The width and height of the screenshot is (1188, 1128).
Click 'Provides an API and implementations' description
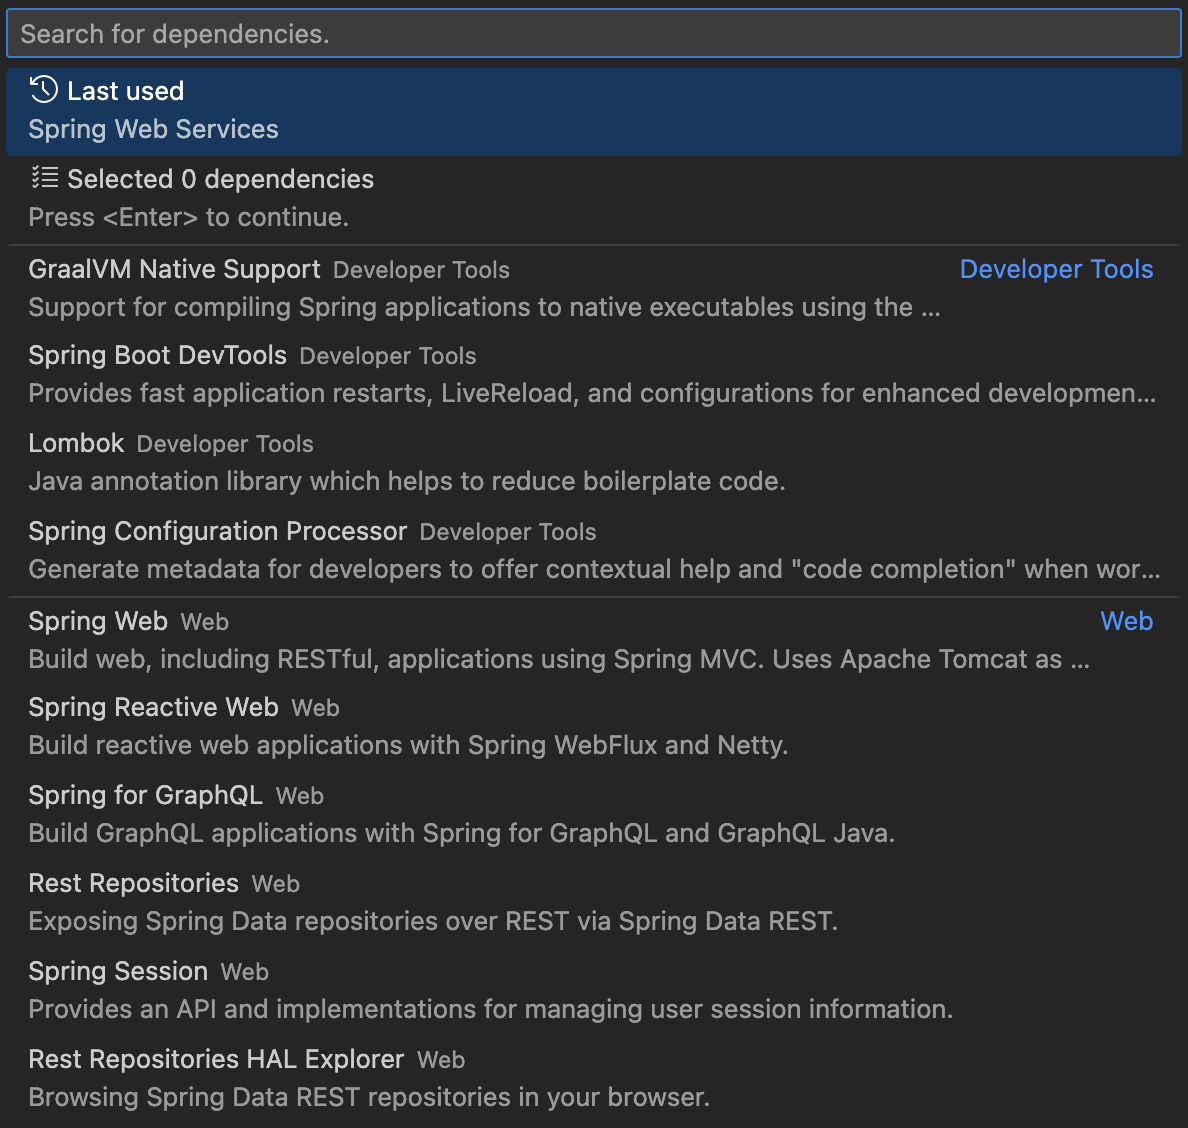pos(491,1010)
